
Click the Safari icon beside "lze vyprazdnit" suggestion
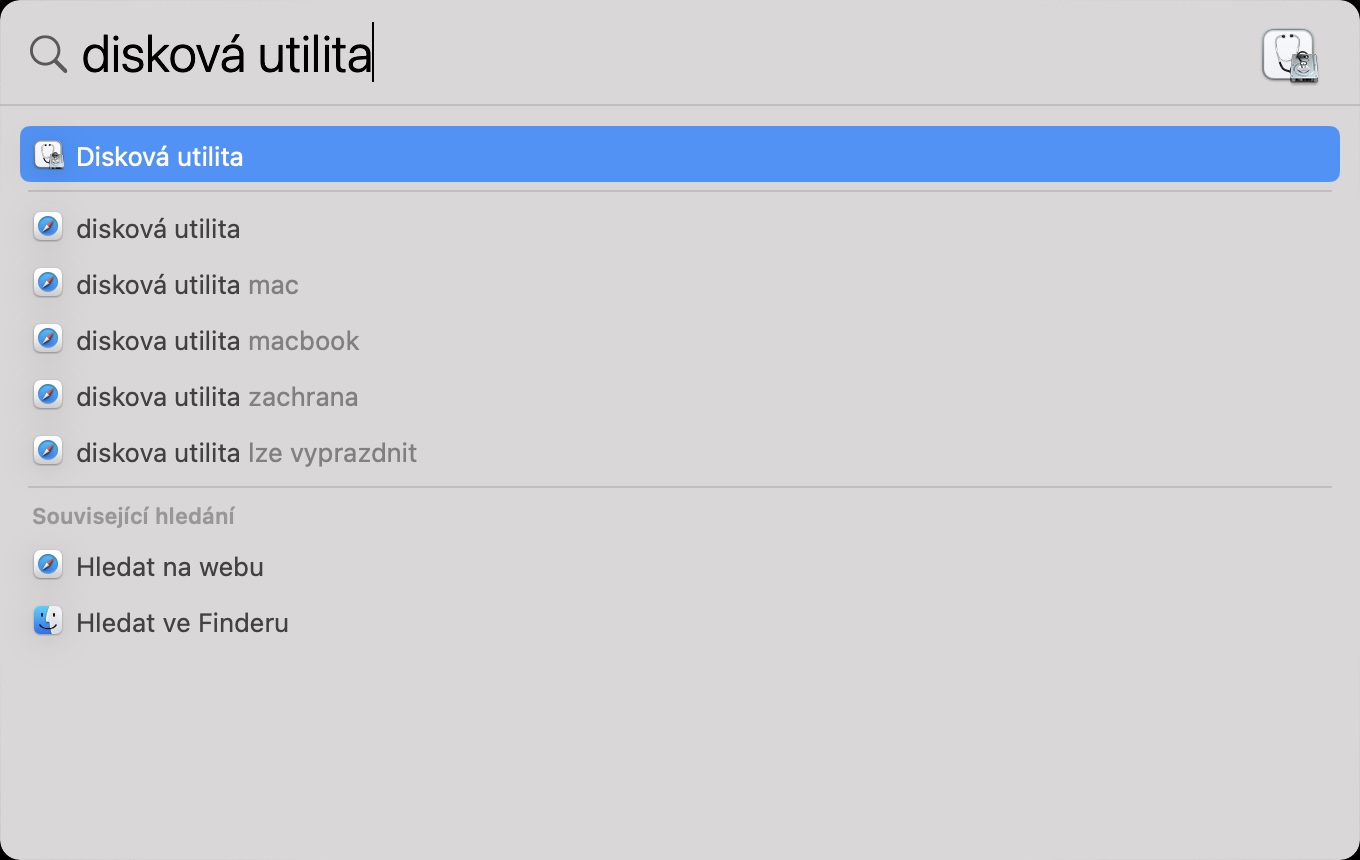point(48,452)
